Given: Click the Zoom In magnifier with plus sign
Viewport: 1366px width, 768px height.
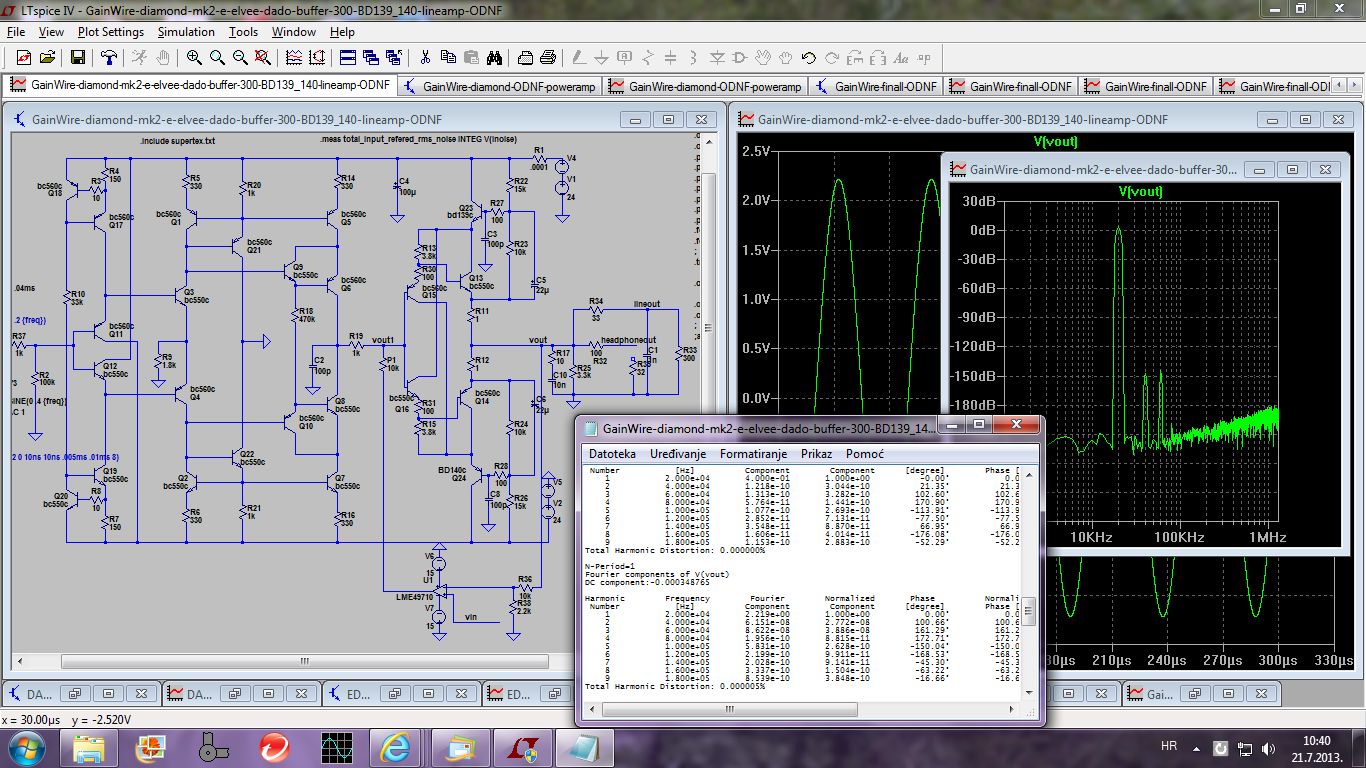Looking at the screenshot, I should click(194, 57).
